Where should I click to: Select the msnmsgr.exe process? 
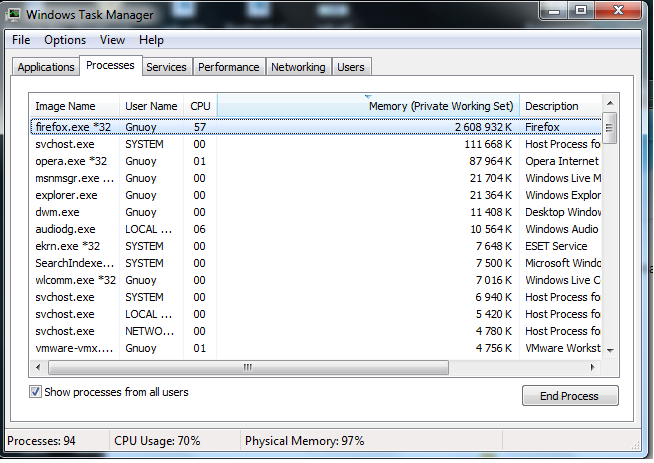[x=316, y=178]
